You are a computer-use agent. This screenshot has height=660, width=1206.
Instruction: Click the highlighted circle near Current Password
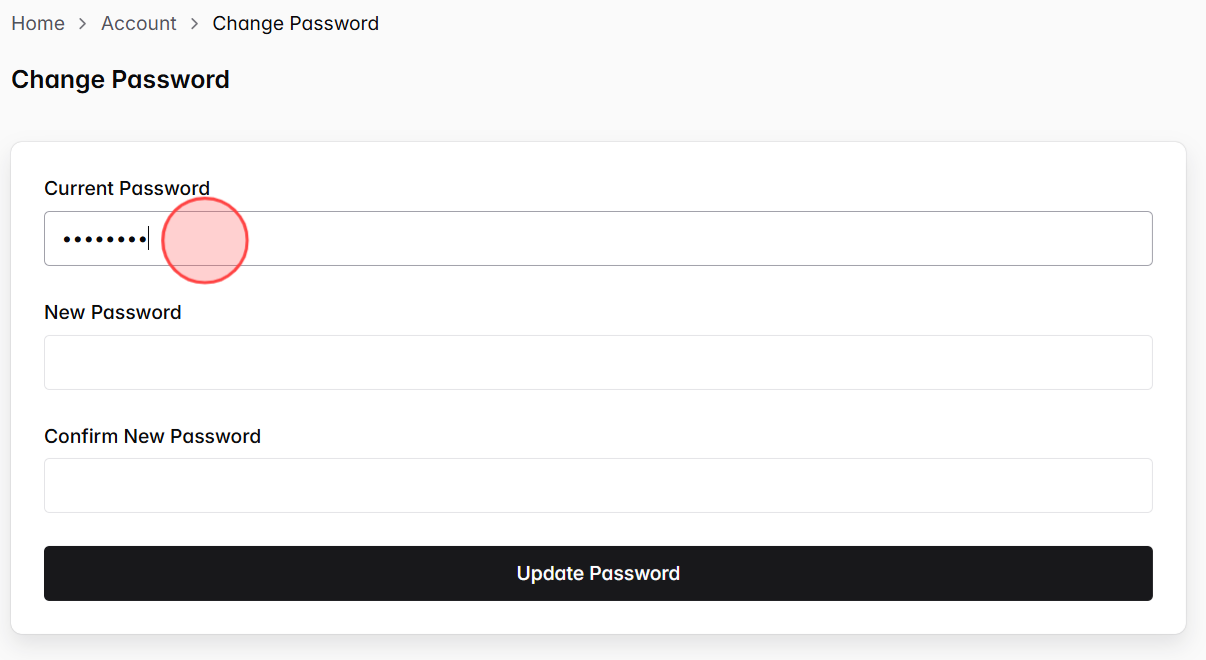point(205,240)
